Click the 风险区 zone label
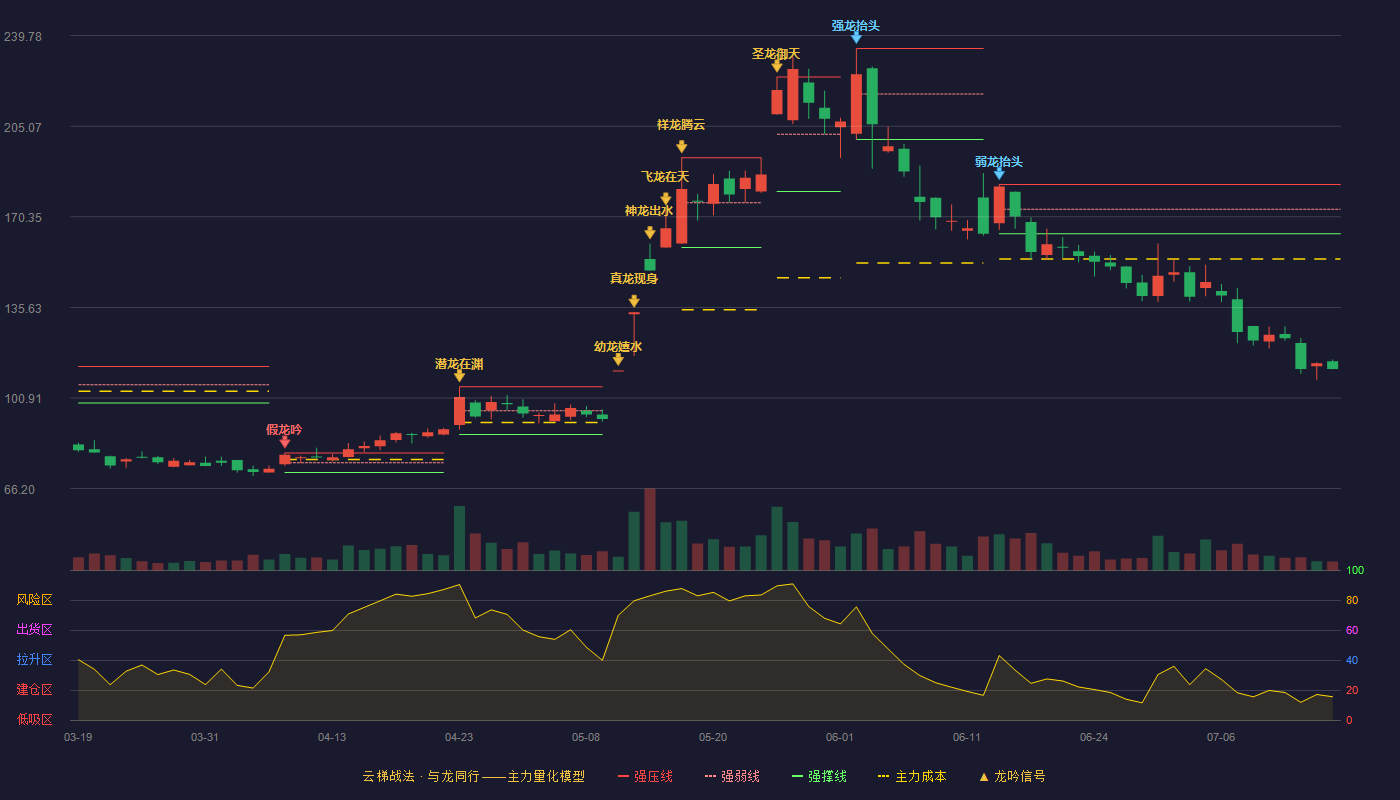The height and width of the screenshot is (800, 1400). (x=34, y=600)
